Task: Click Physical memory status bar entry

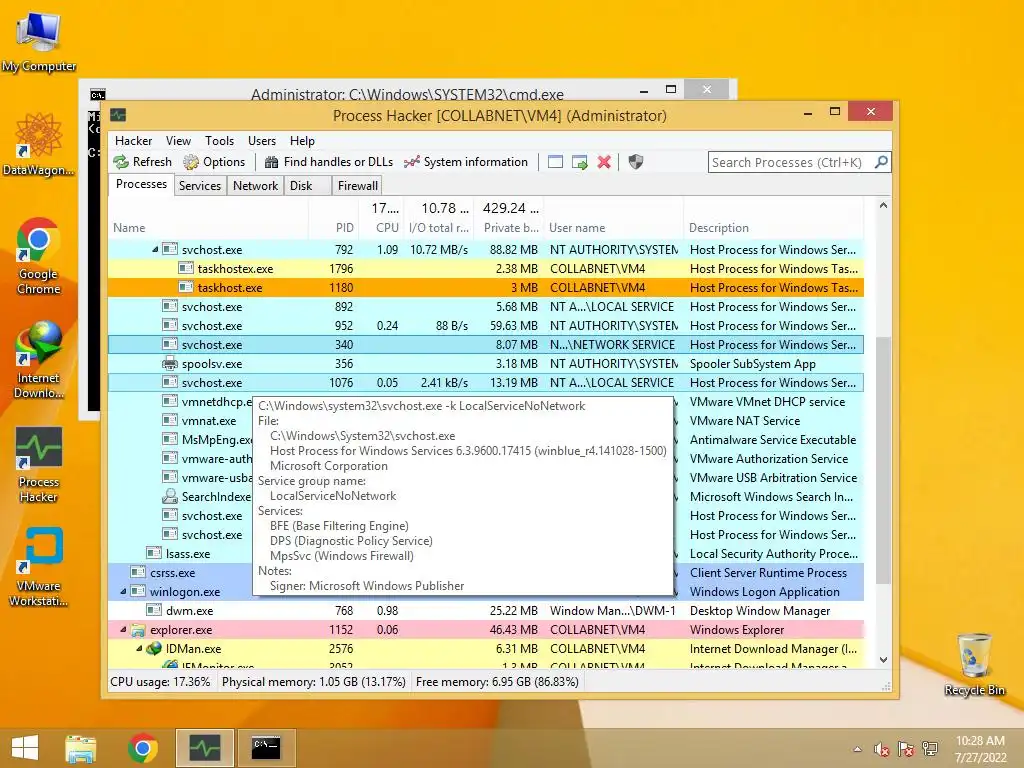Action: point(314,682)
